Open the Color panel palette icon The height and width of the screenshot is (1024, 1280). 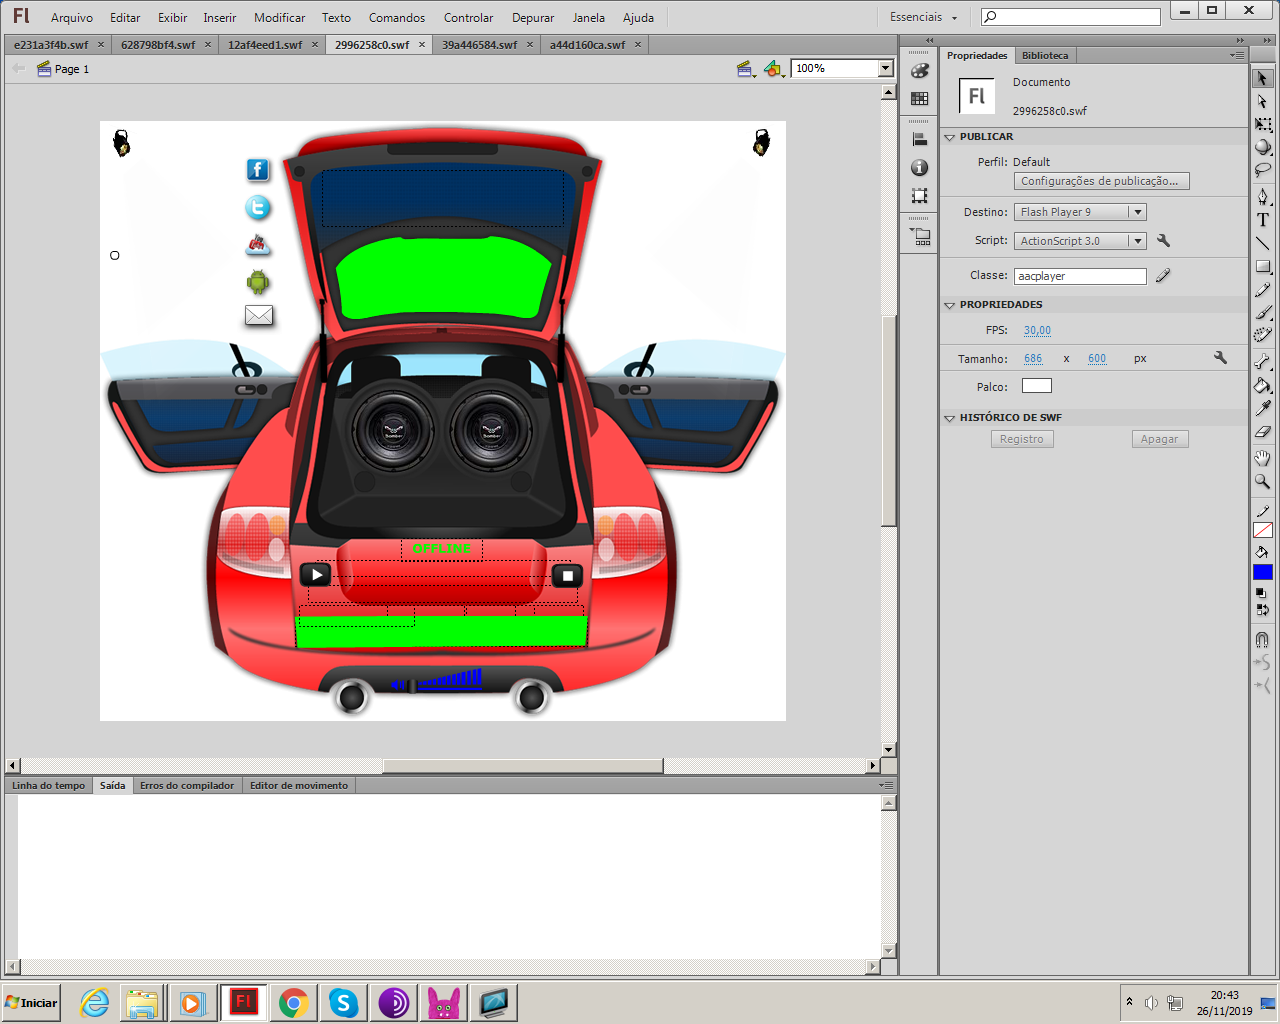coord(920,71)
